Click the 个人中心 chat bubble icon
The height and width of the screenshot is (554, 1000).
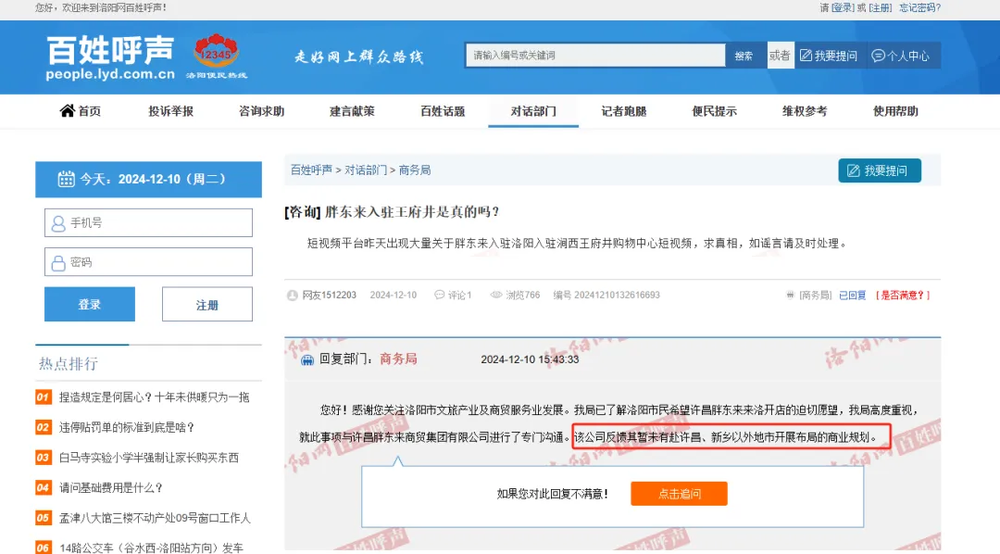[x=878, y=56]
